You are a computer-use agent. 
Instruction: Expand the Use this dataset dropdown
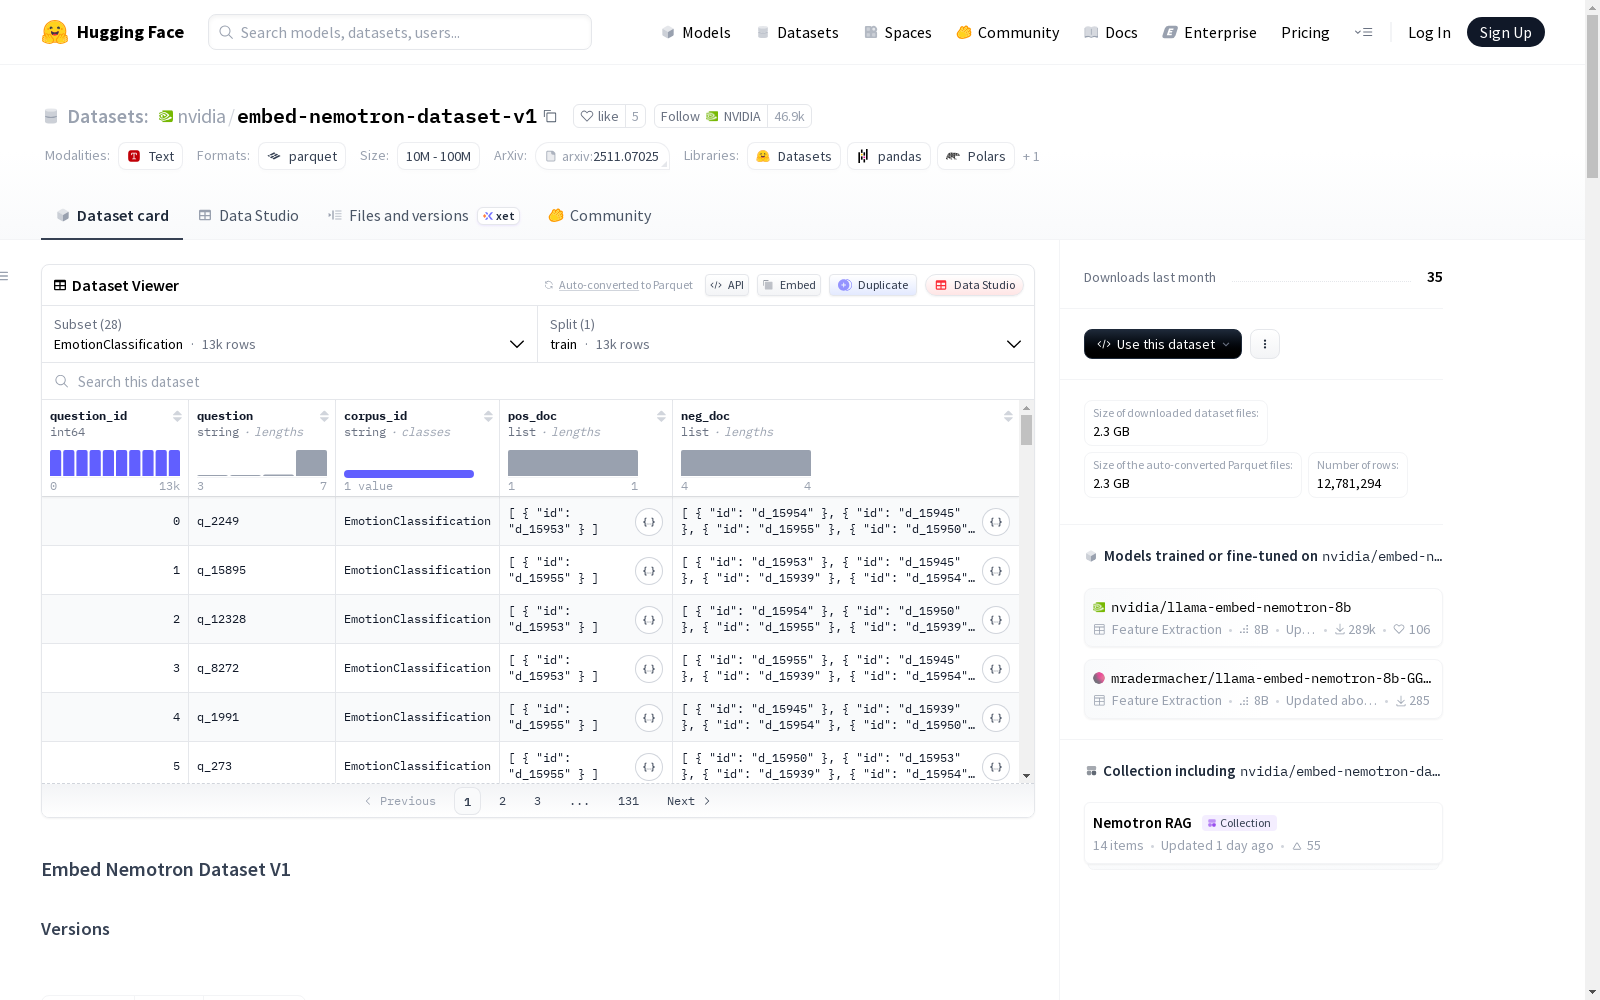pos(1163,344)
